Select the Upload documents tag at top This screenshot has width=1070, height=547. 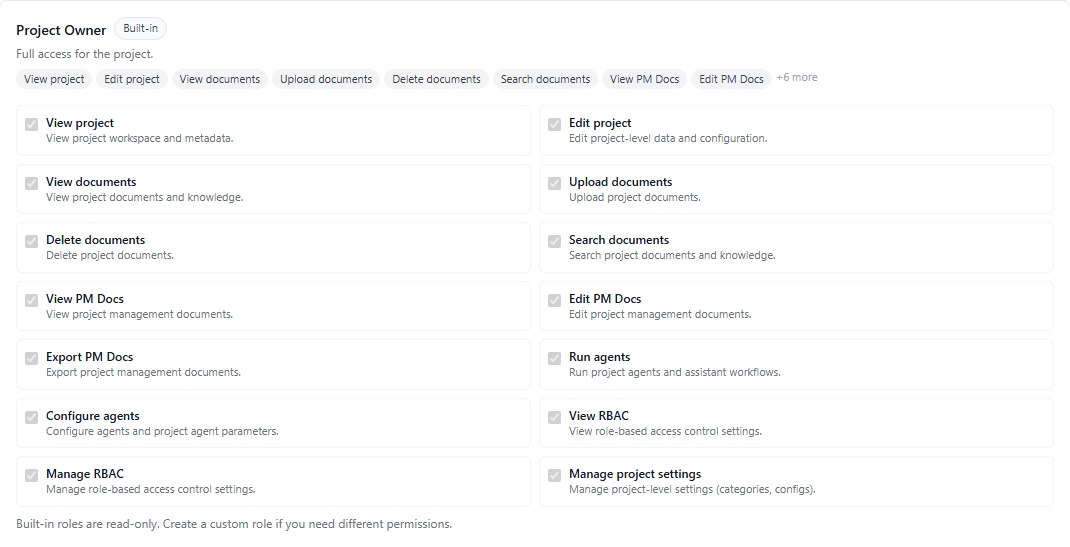pos(326,79)
